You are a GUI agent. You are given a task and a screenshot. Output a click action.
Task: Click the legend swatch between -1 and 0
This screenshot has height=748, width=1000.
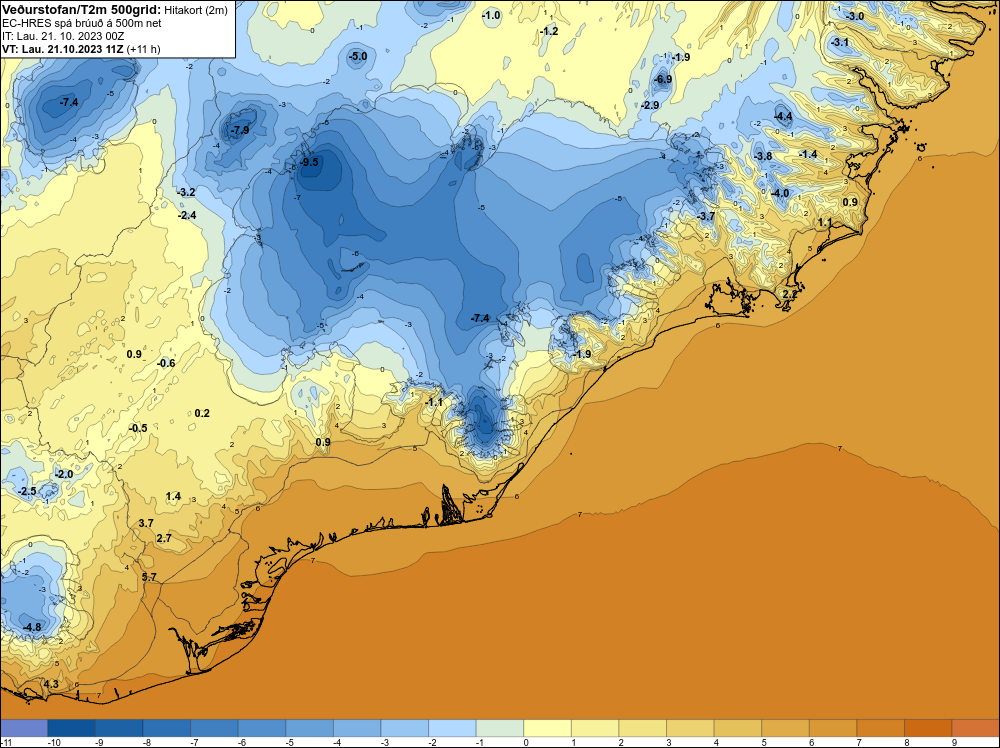click(x=499, y=728)
